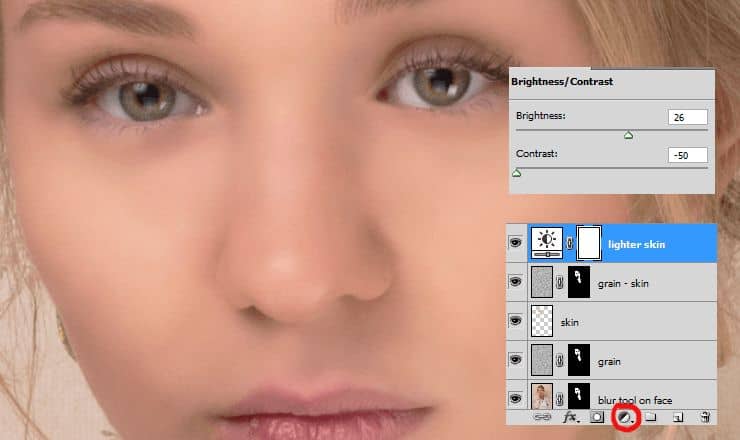Screen dimensions: 740x440
Task: Click the create new layer icon
Action: (x=678, y=416)
